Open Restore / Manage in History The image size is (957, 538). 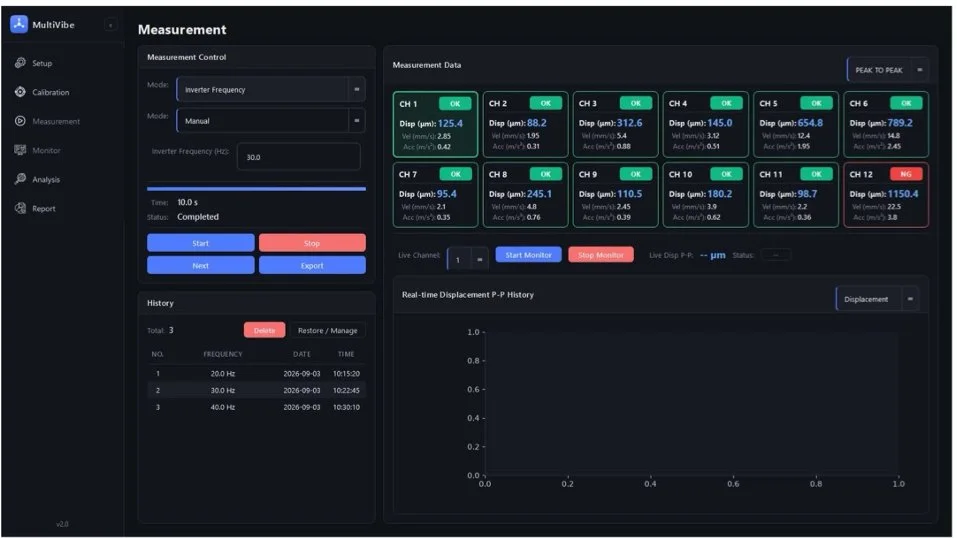tap(328, 330)
